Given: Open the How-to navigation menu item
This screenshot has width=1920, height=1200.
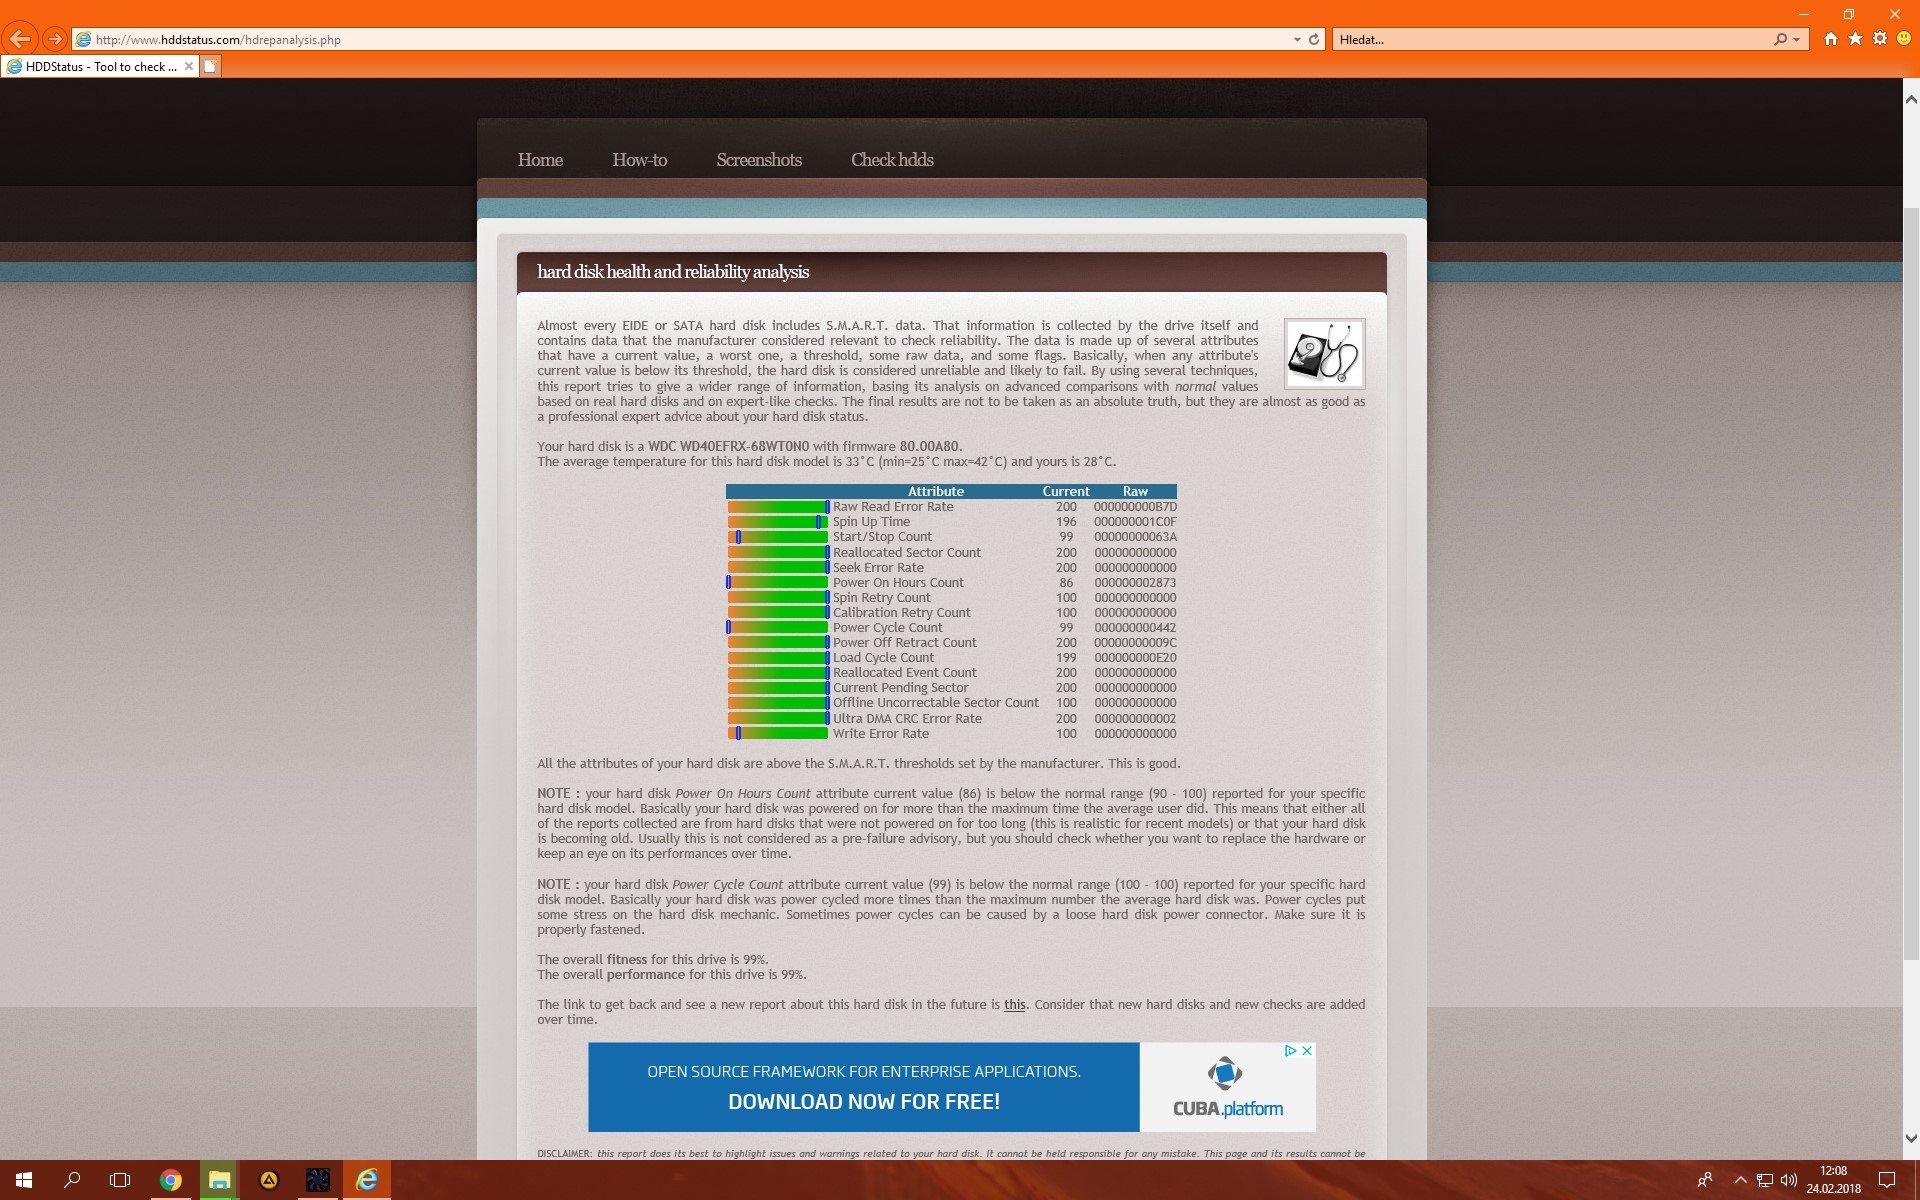Looking at the screenshot, I should pos(640,160).
